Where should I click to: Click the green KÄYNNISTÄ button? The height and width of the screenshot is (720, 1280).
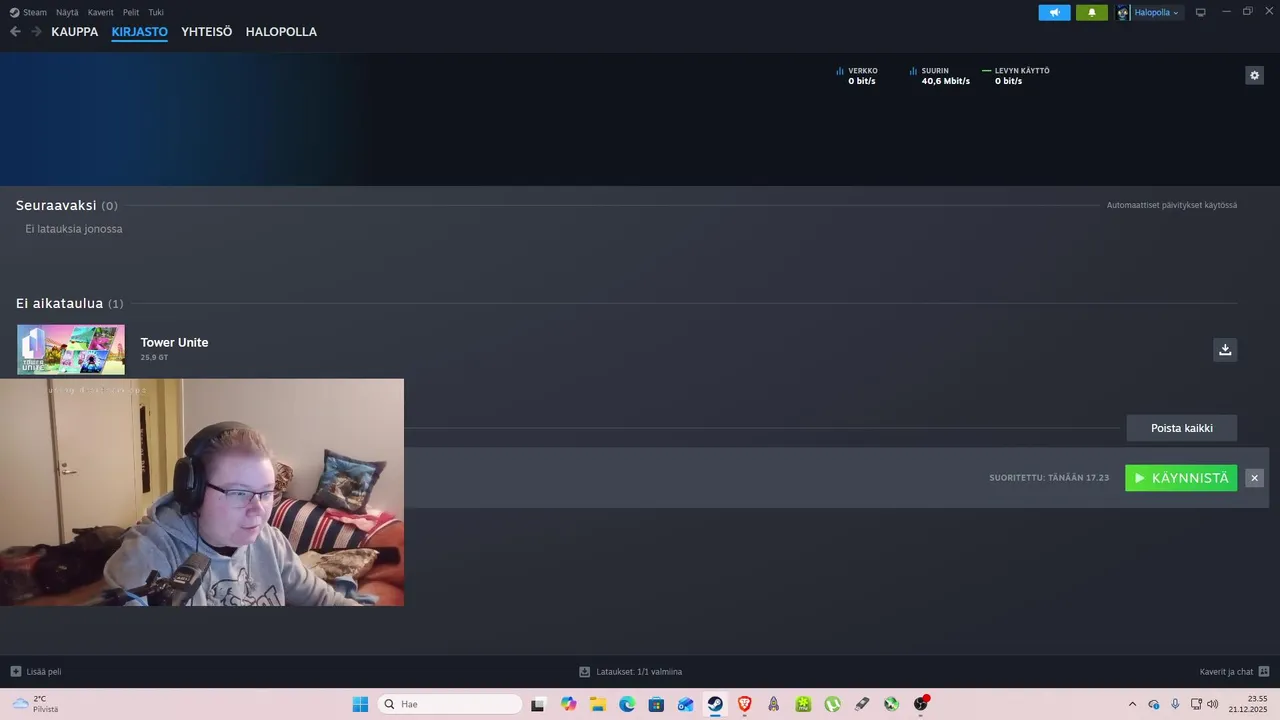(1181, 478)
